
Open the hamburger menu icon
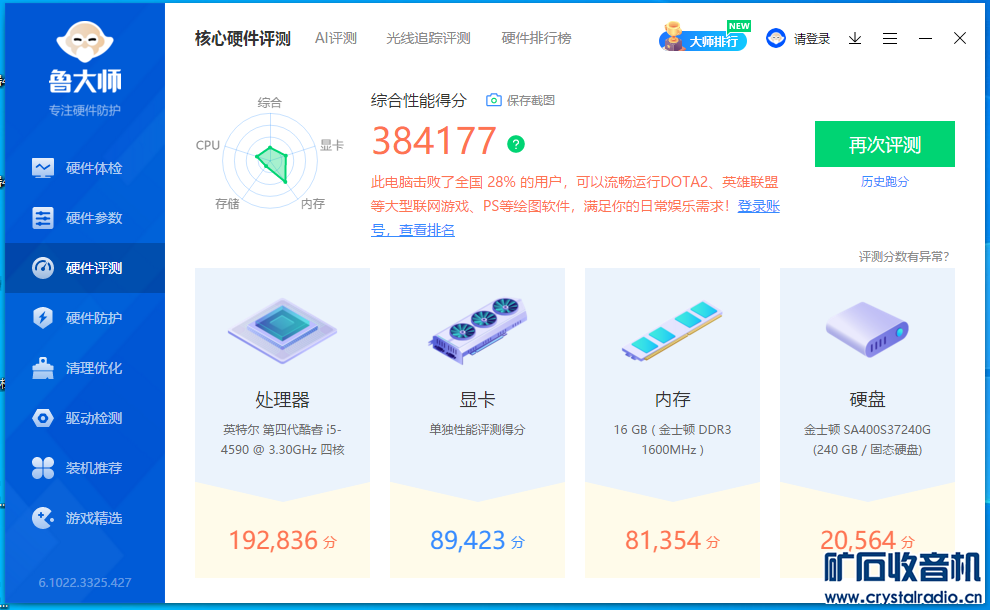pyautogui.click(x=890, y=39)
